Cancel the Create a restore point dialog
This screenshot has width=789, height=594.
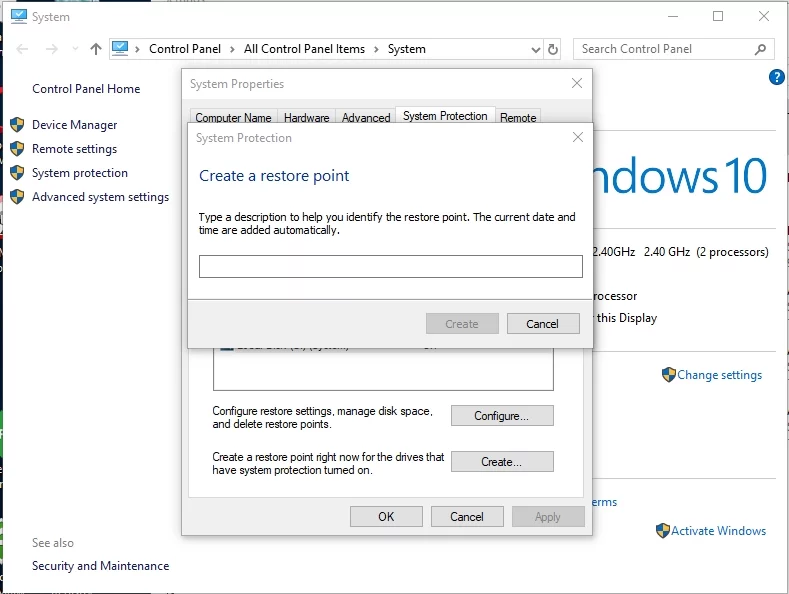coord(542,324)
